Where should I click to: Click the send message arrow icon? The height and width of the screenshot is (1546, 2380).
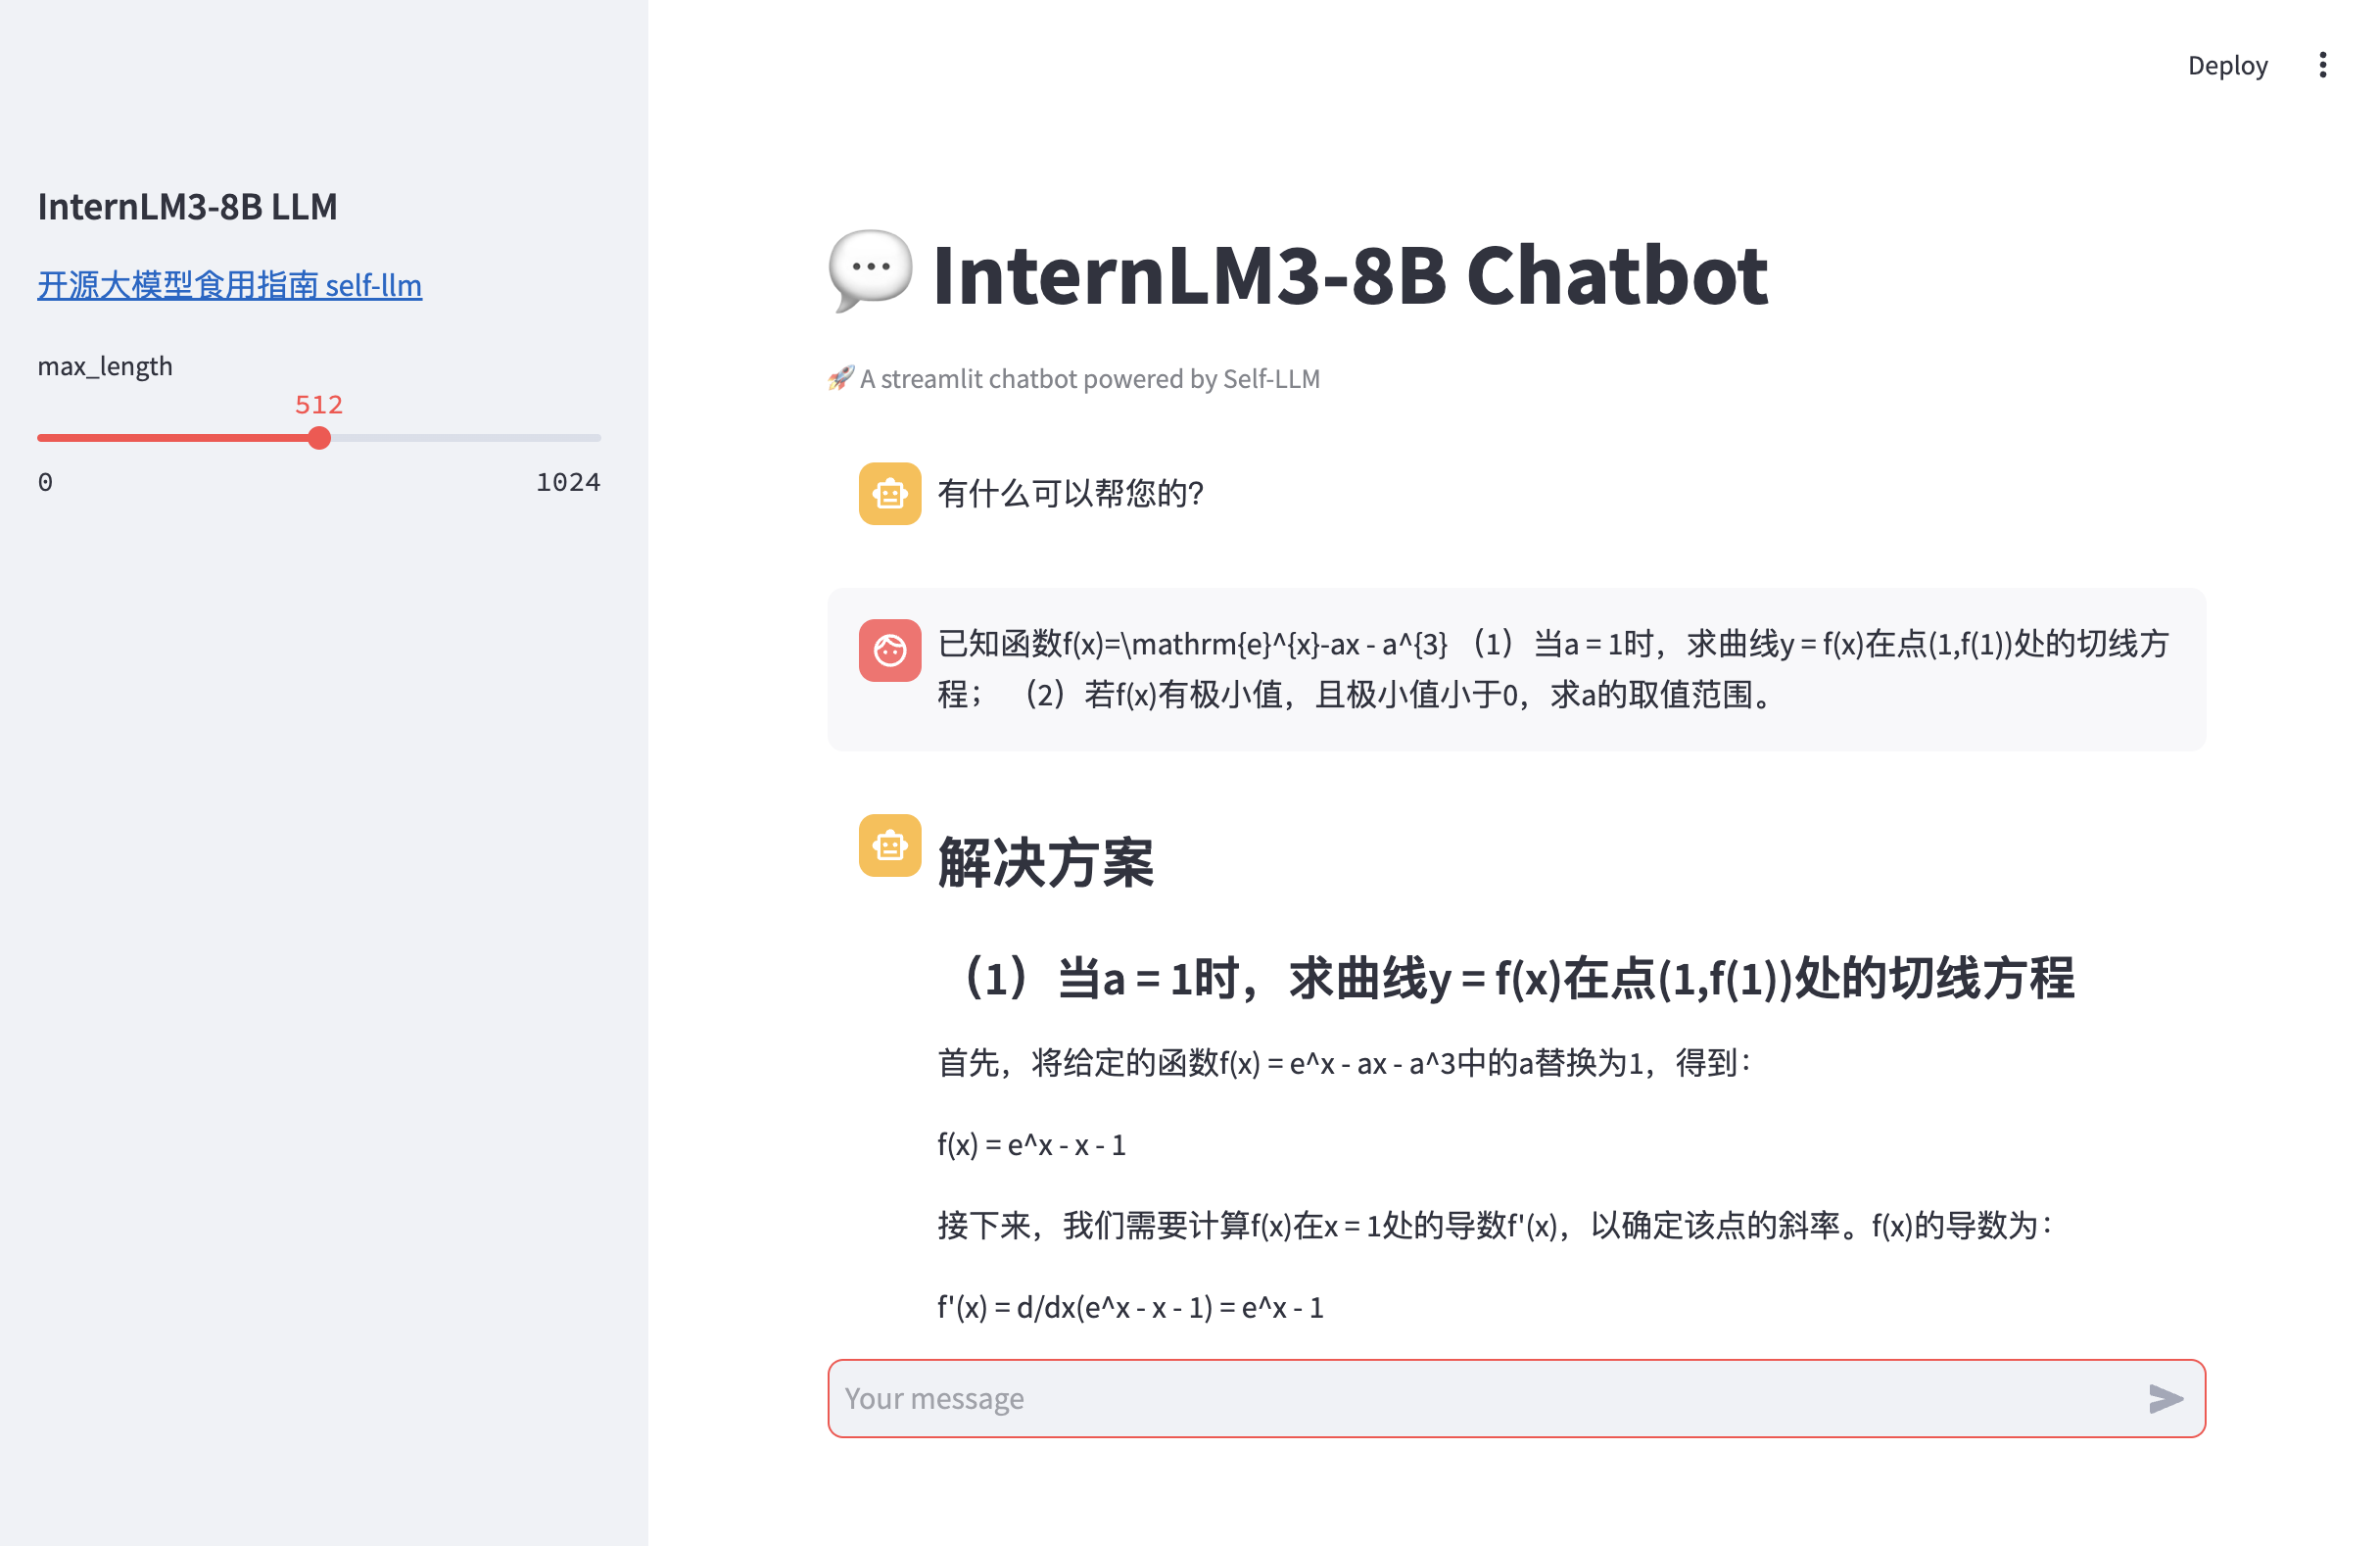[x=2165, y=1398]
